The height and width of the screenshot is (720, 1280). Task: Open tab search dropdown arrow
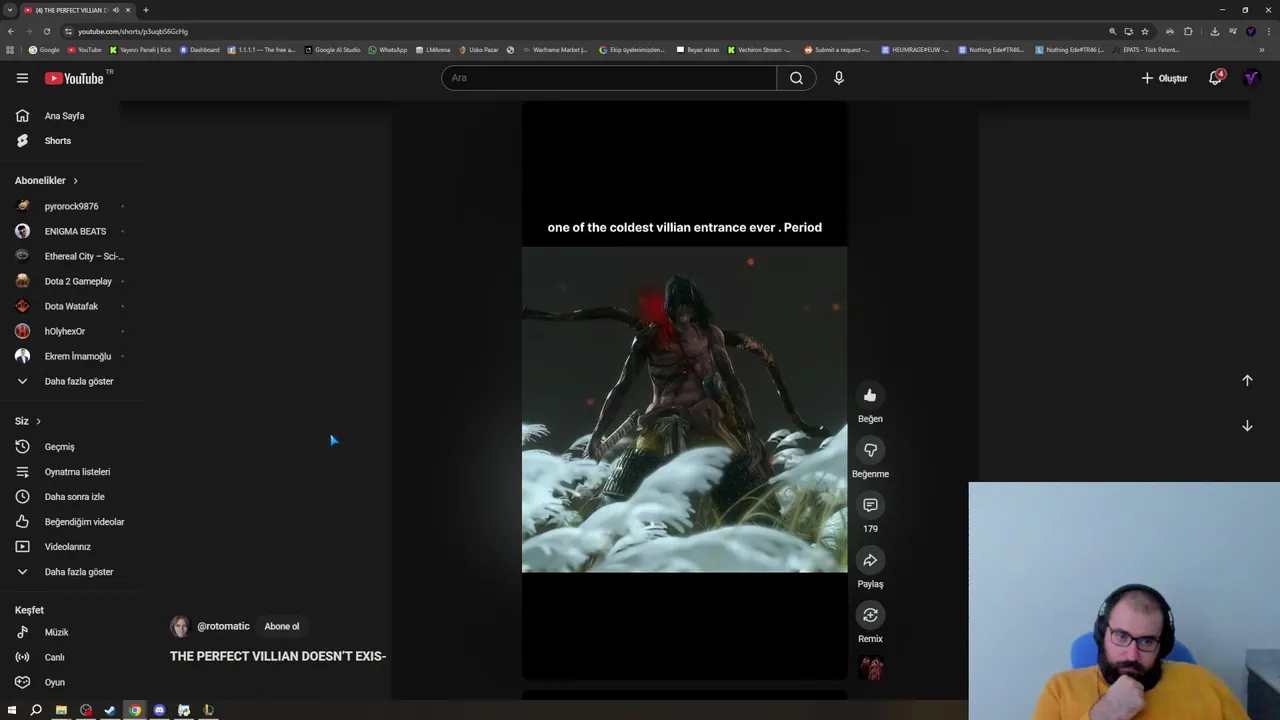(9, 10)
